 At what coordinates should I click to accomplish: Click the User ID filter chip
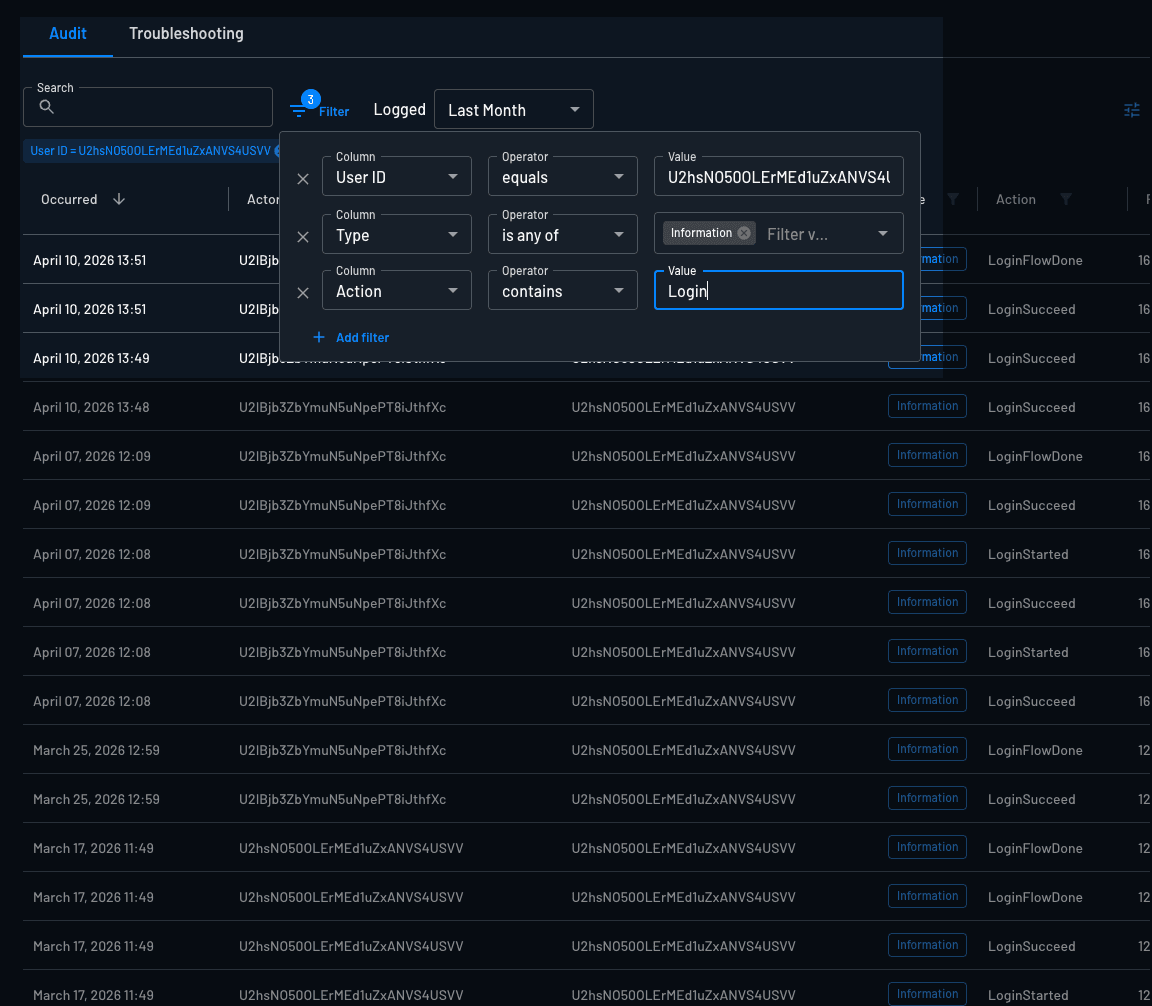point(151,151)
